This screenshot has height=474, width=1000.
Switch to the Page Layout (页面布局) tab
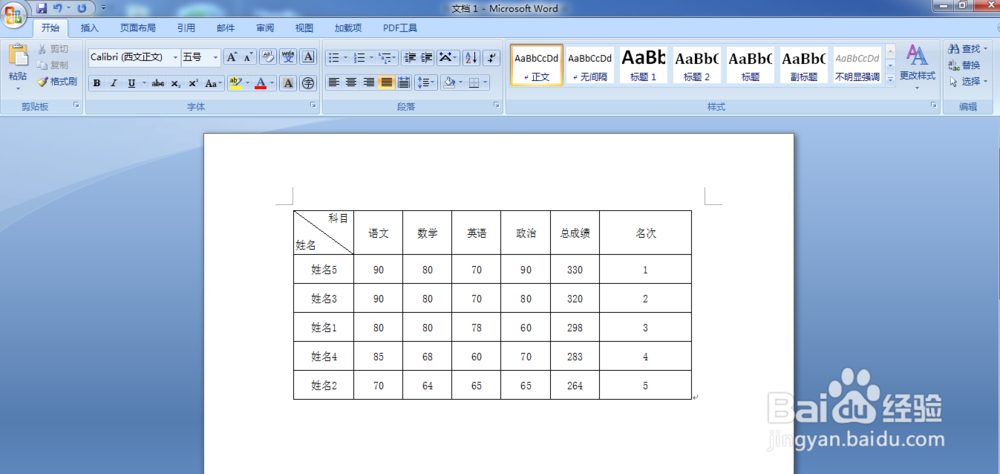click(138, 27)
